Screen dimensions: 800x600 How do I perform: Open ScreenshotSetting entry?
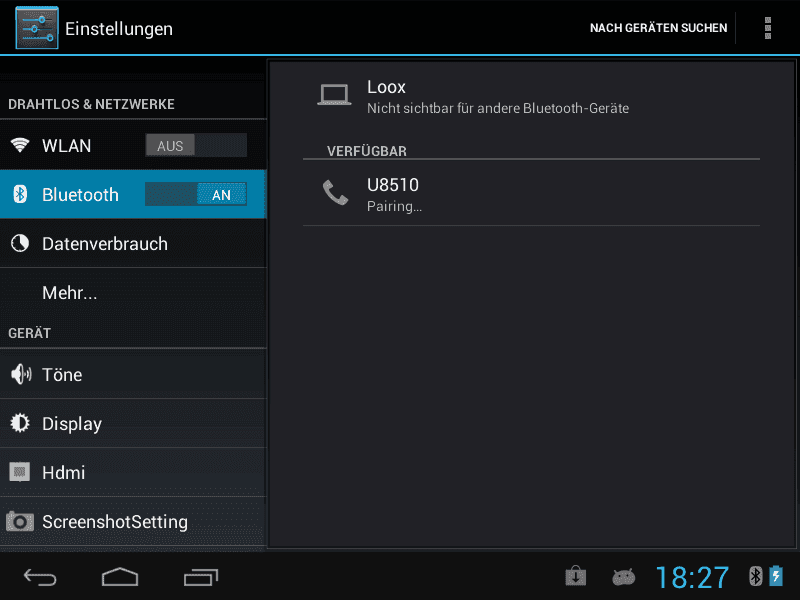coord(133,521)
